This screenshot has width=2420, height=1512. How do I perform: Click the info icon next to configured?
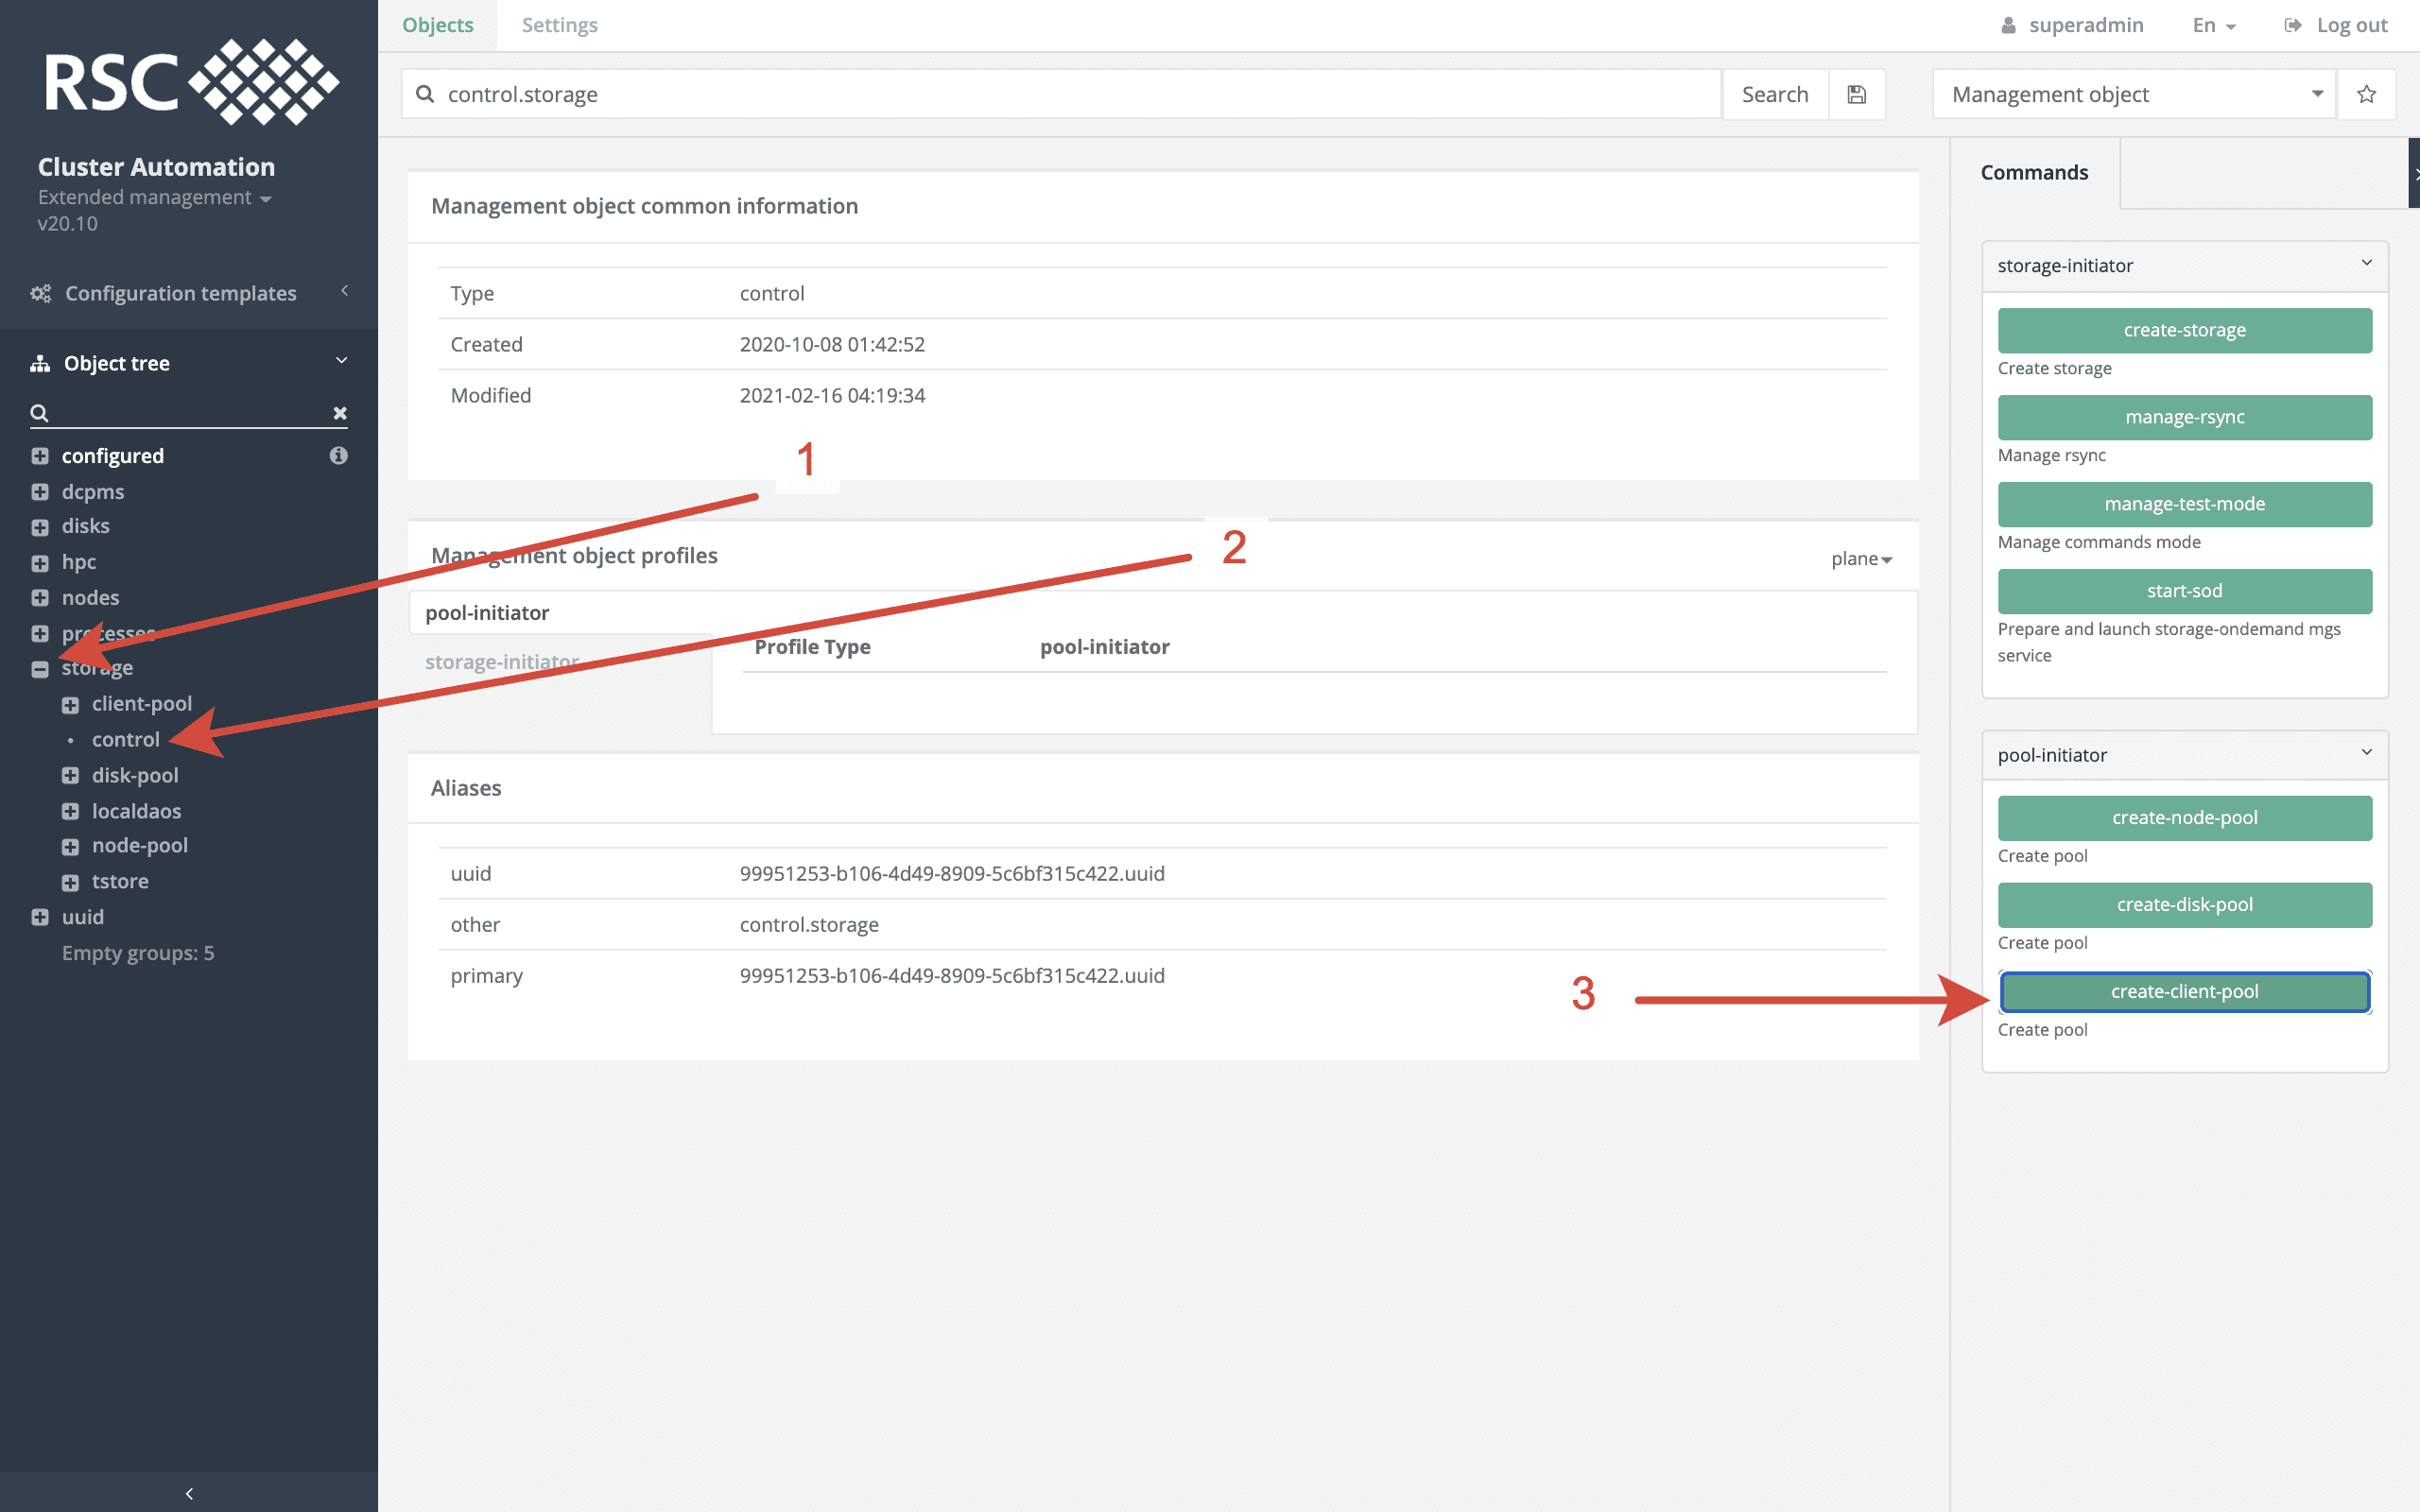click(x=339, y=455)
